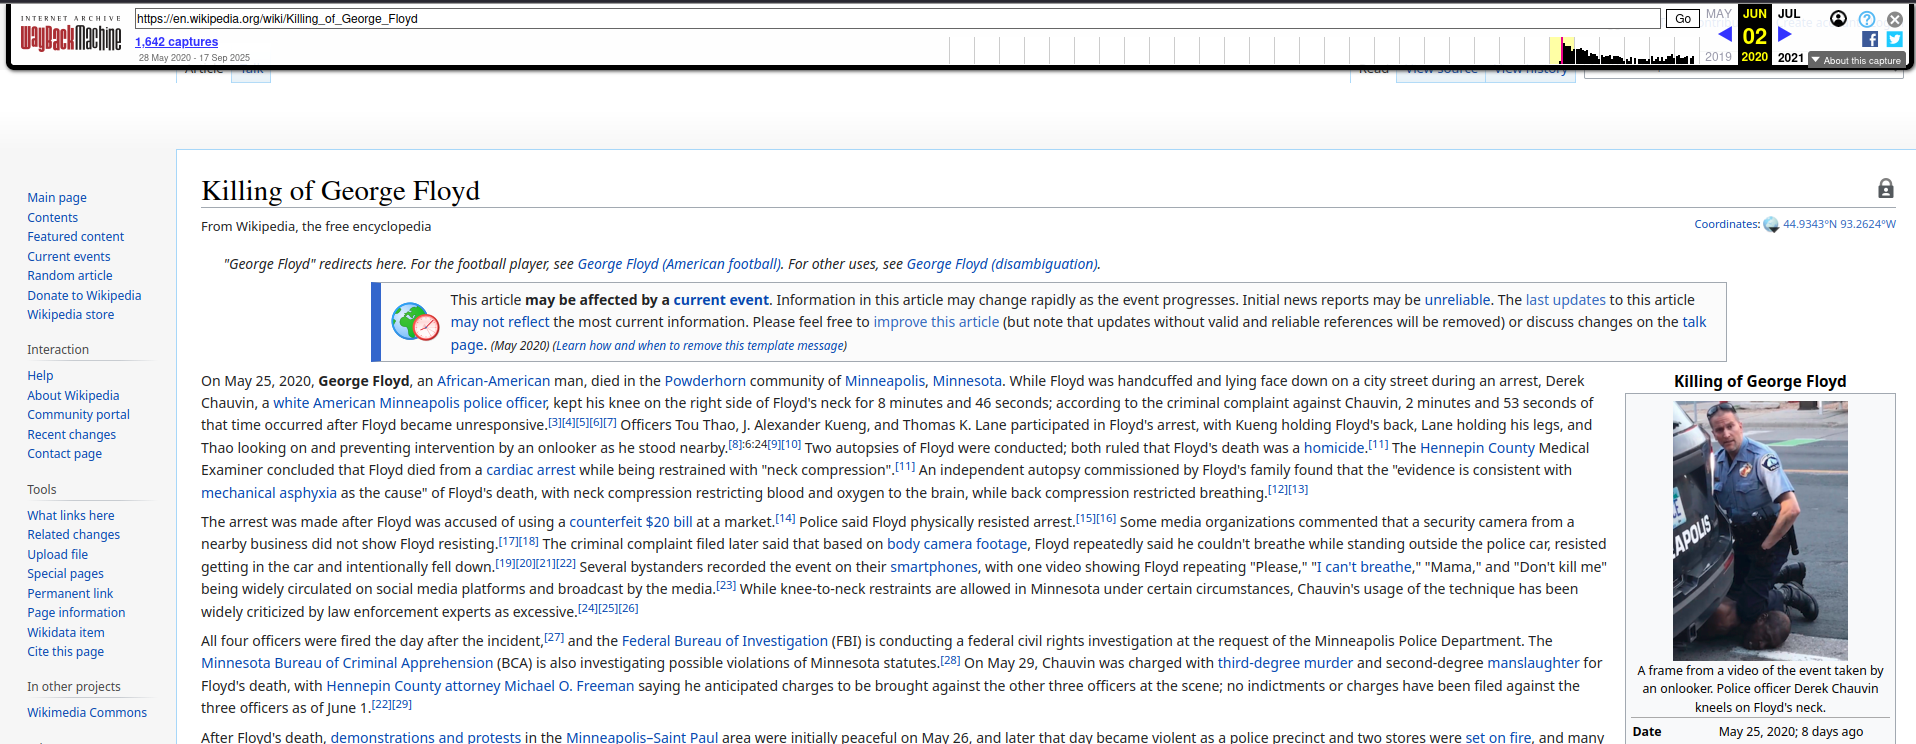Image resolution: width=1916 pixels, height=744 pixels.
Task: Open the "I can't breathe" link
Action: pos(1365,567)
